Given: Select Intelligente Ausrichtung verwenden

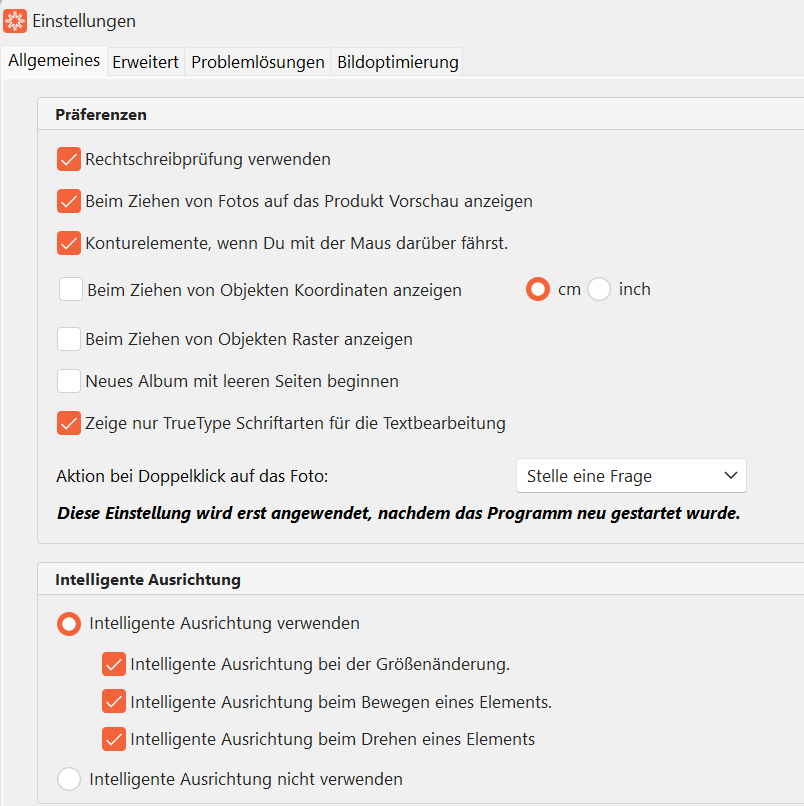Looking at the screenshot, I should pos(68,623).
